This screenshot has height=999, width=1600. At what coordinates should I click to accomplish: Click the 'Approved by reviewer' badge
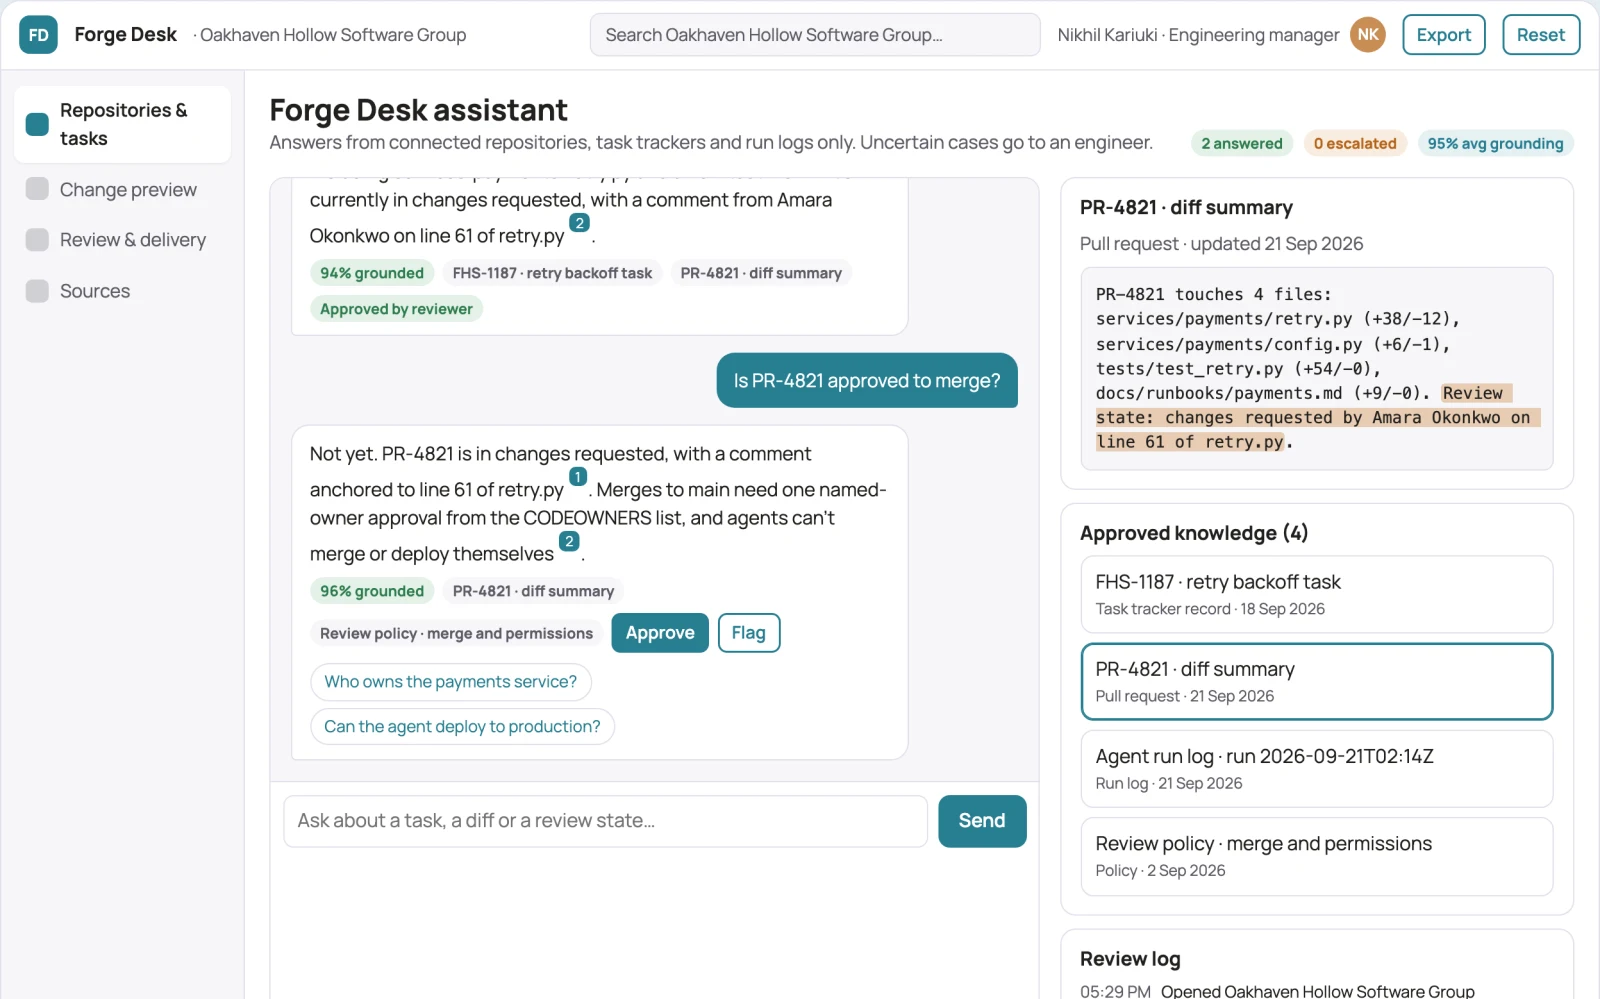tap(396, 309)
